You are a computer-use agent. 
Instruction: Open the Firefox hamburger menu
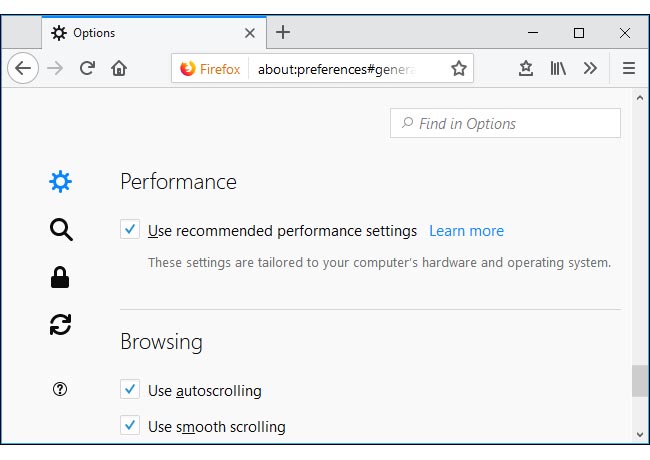point(629,68)
